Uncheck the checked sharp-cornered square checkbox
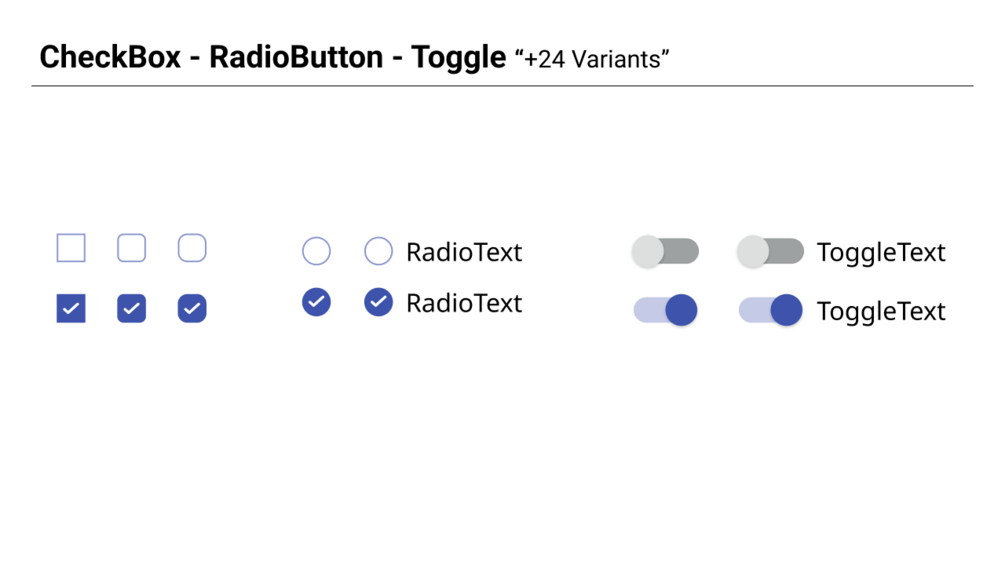Screen dimensions: 1005x565 71,309
